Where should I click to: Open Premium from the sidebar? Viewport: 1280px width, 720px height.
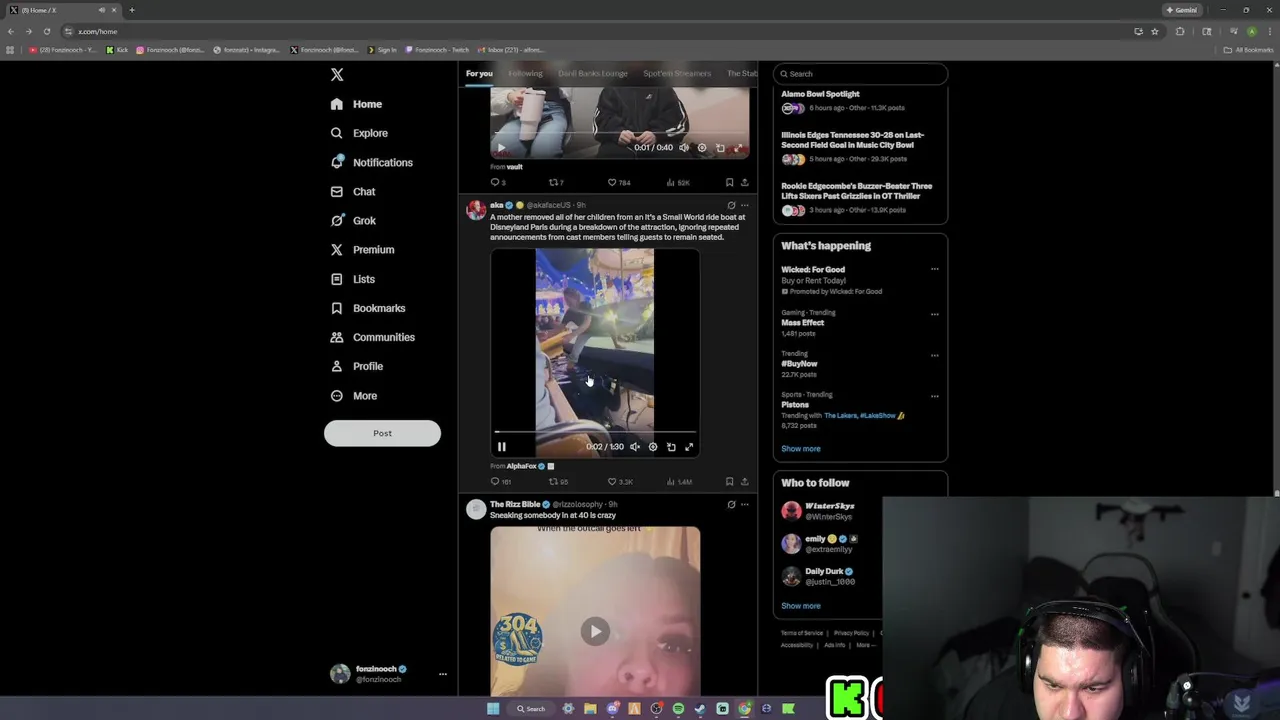[x=362, y=249]
